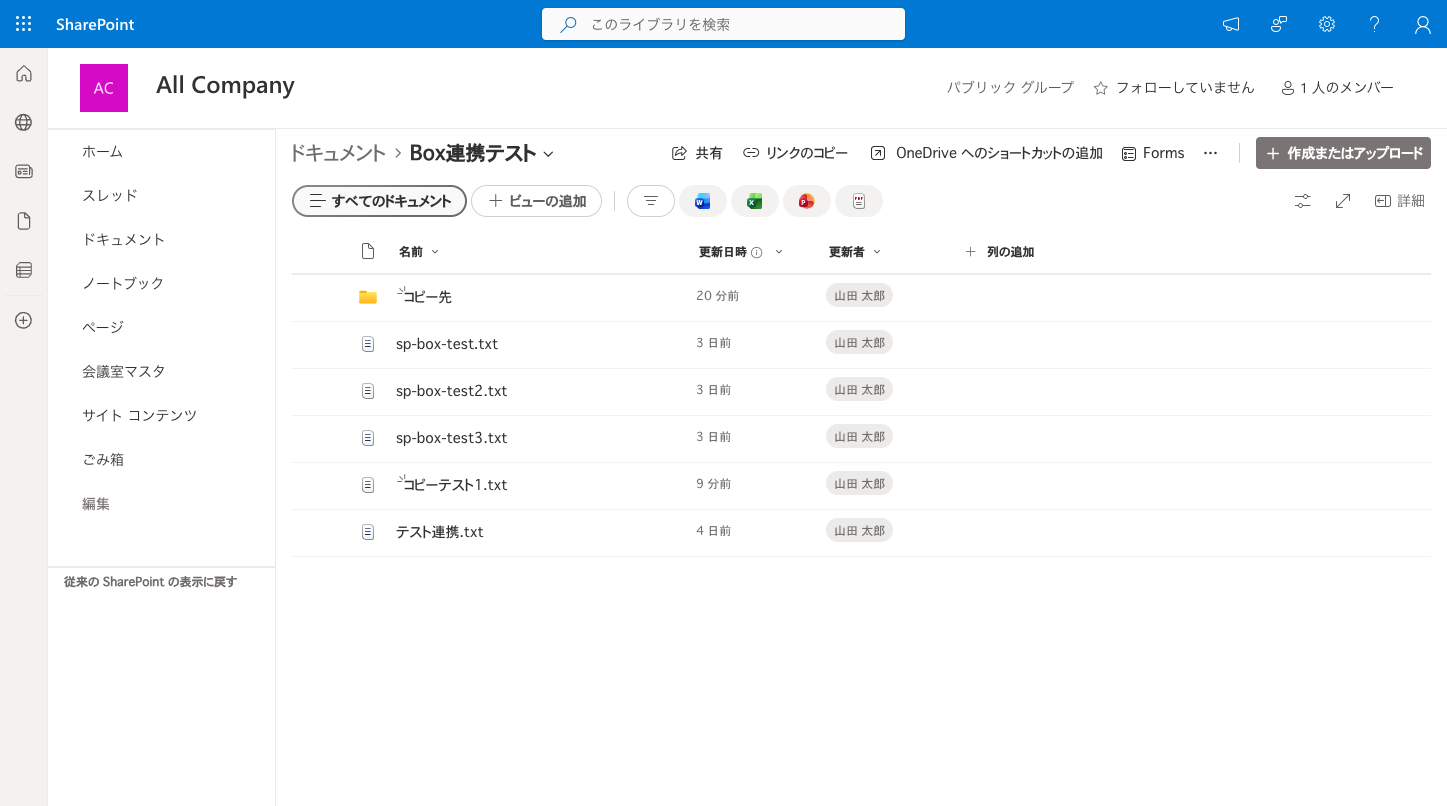
Task: Open Forms command
Action: click(x=1152, y=153)
